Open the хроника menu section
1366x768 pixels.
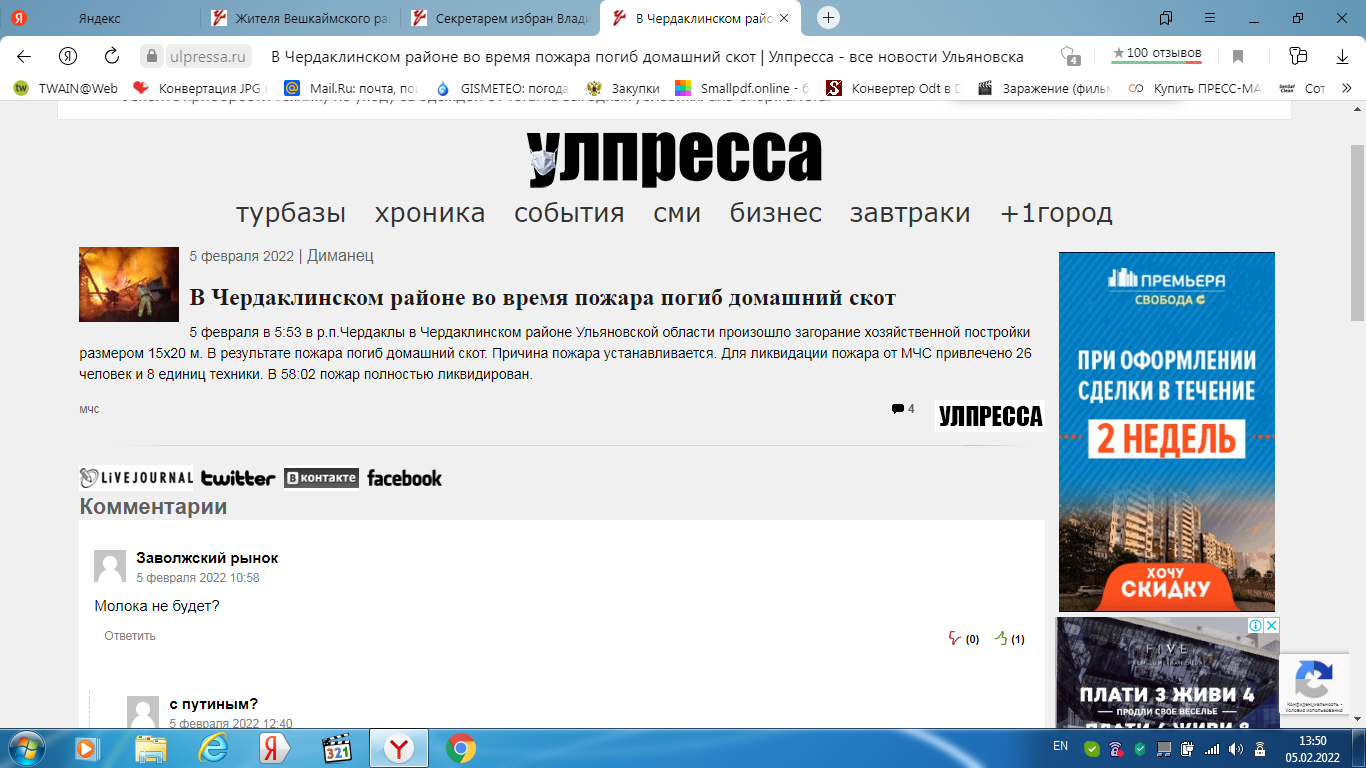click(430, 213)
